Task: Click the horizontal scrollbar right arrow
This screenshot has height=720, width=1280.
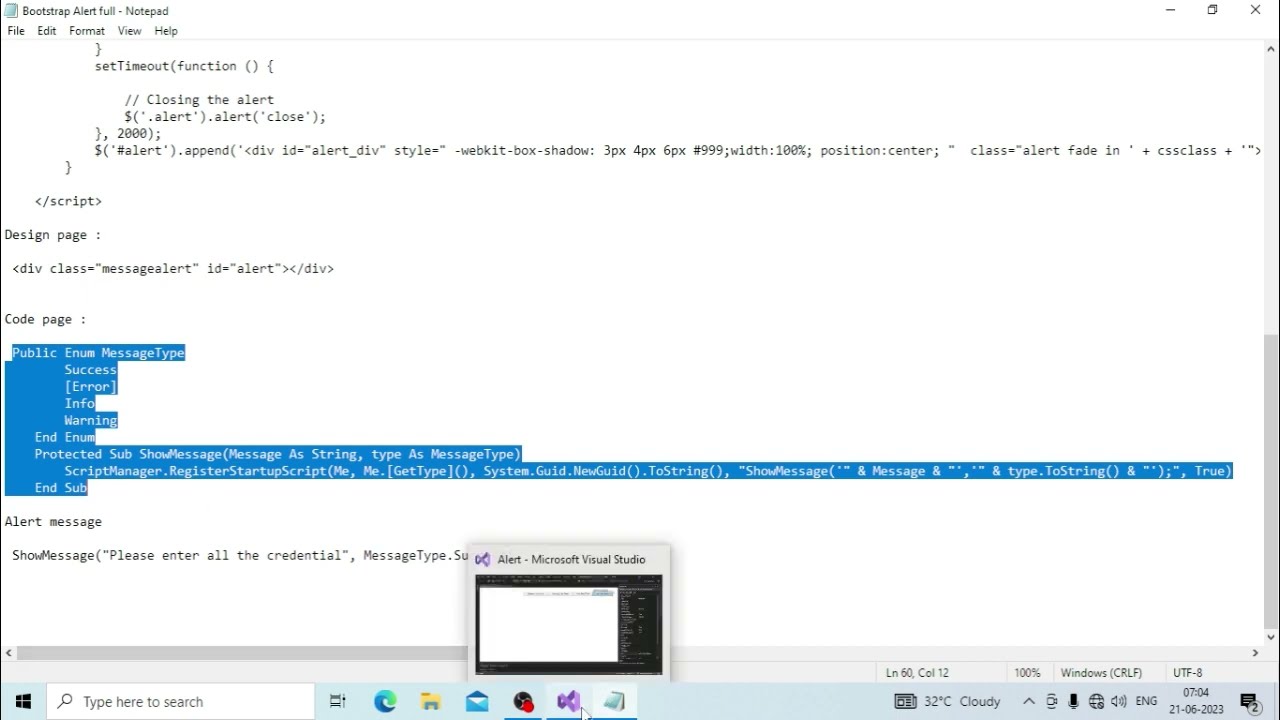Action: click(1255, 653)
